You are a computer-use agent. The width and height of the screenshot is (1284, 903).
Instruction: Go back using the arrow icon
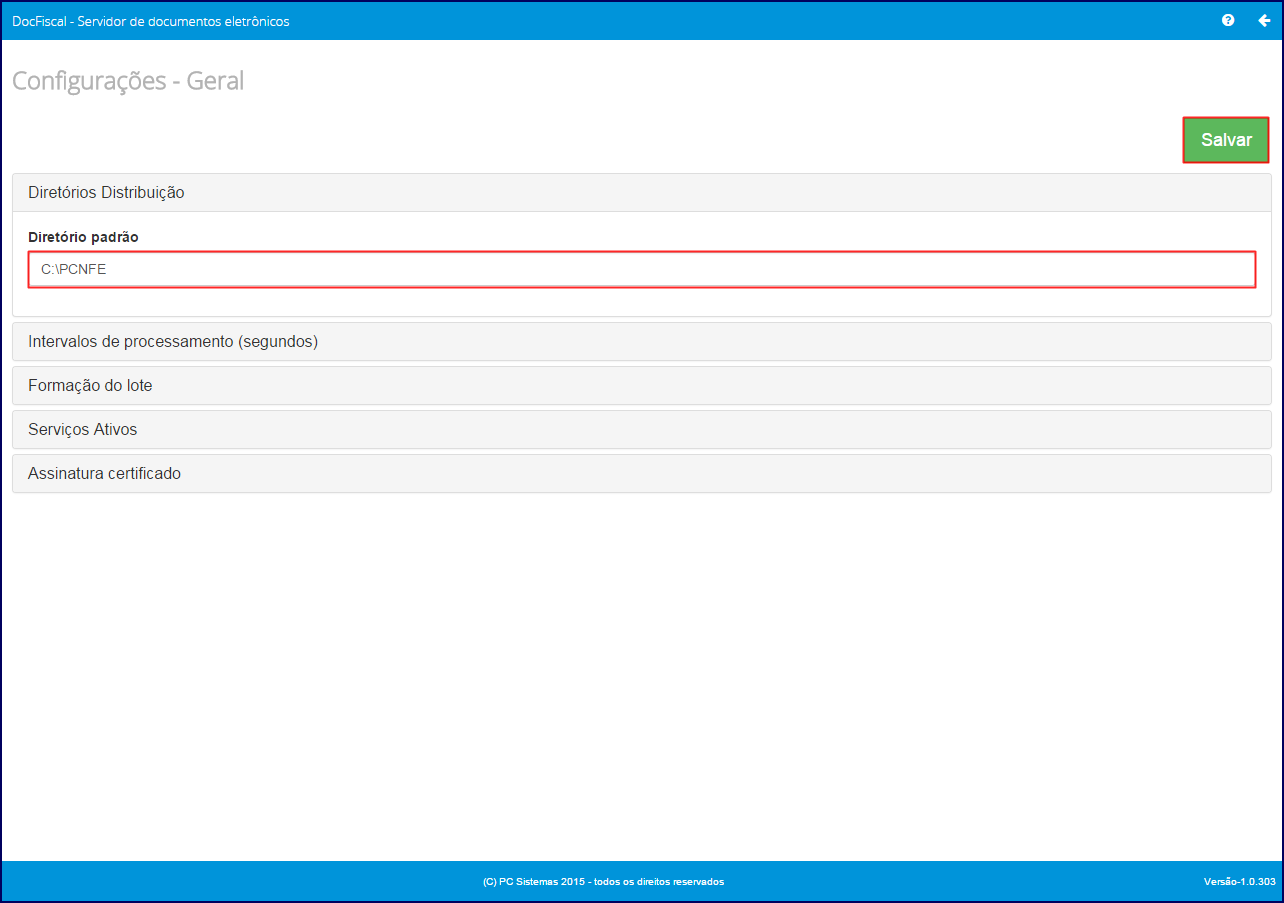[1264, 20]
